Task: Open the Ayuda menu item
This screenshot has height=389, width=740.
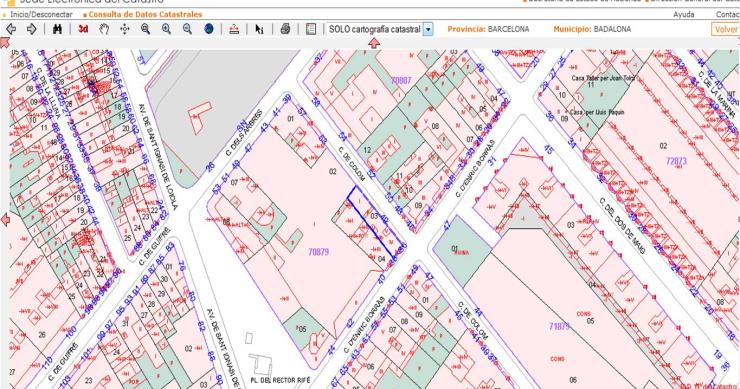Action: coord(684,15)
